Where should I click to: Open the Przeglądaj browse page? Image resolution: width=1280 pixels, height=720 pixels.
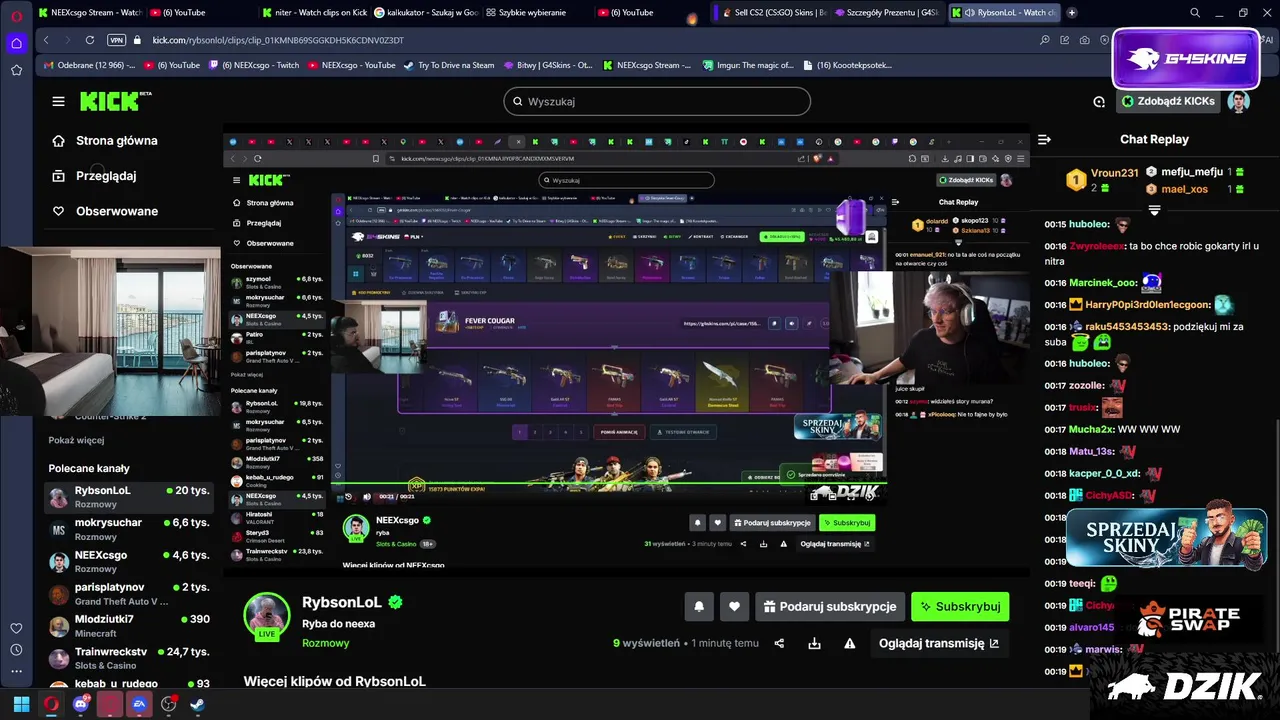94,176
